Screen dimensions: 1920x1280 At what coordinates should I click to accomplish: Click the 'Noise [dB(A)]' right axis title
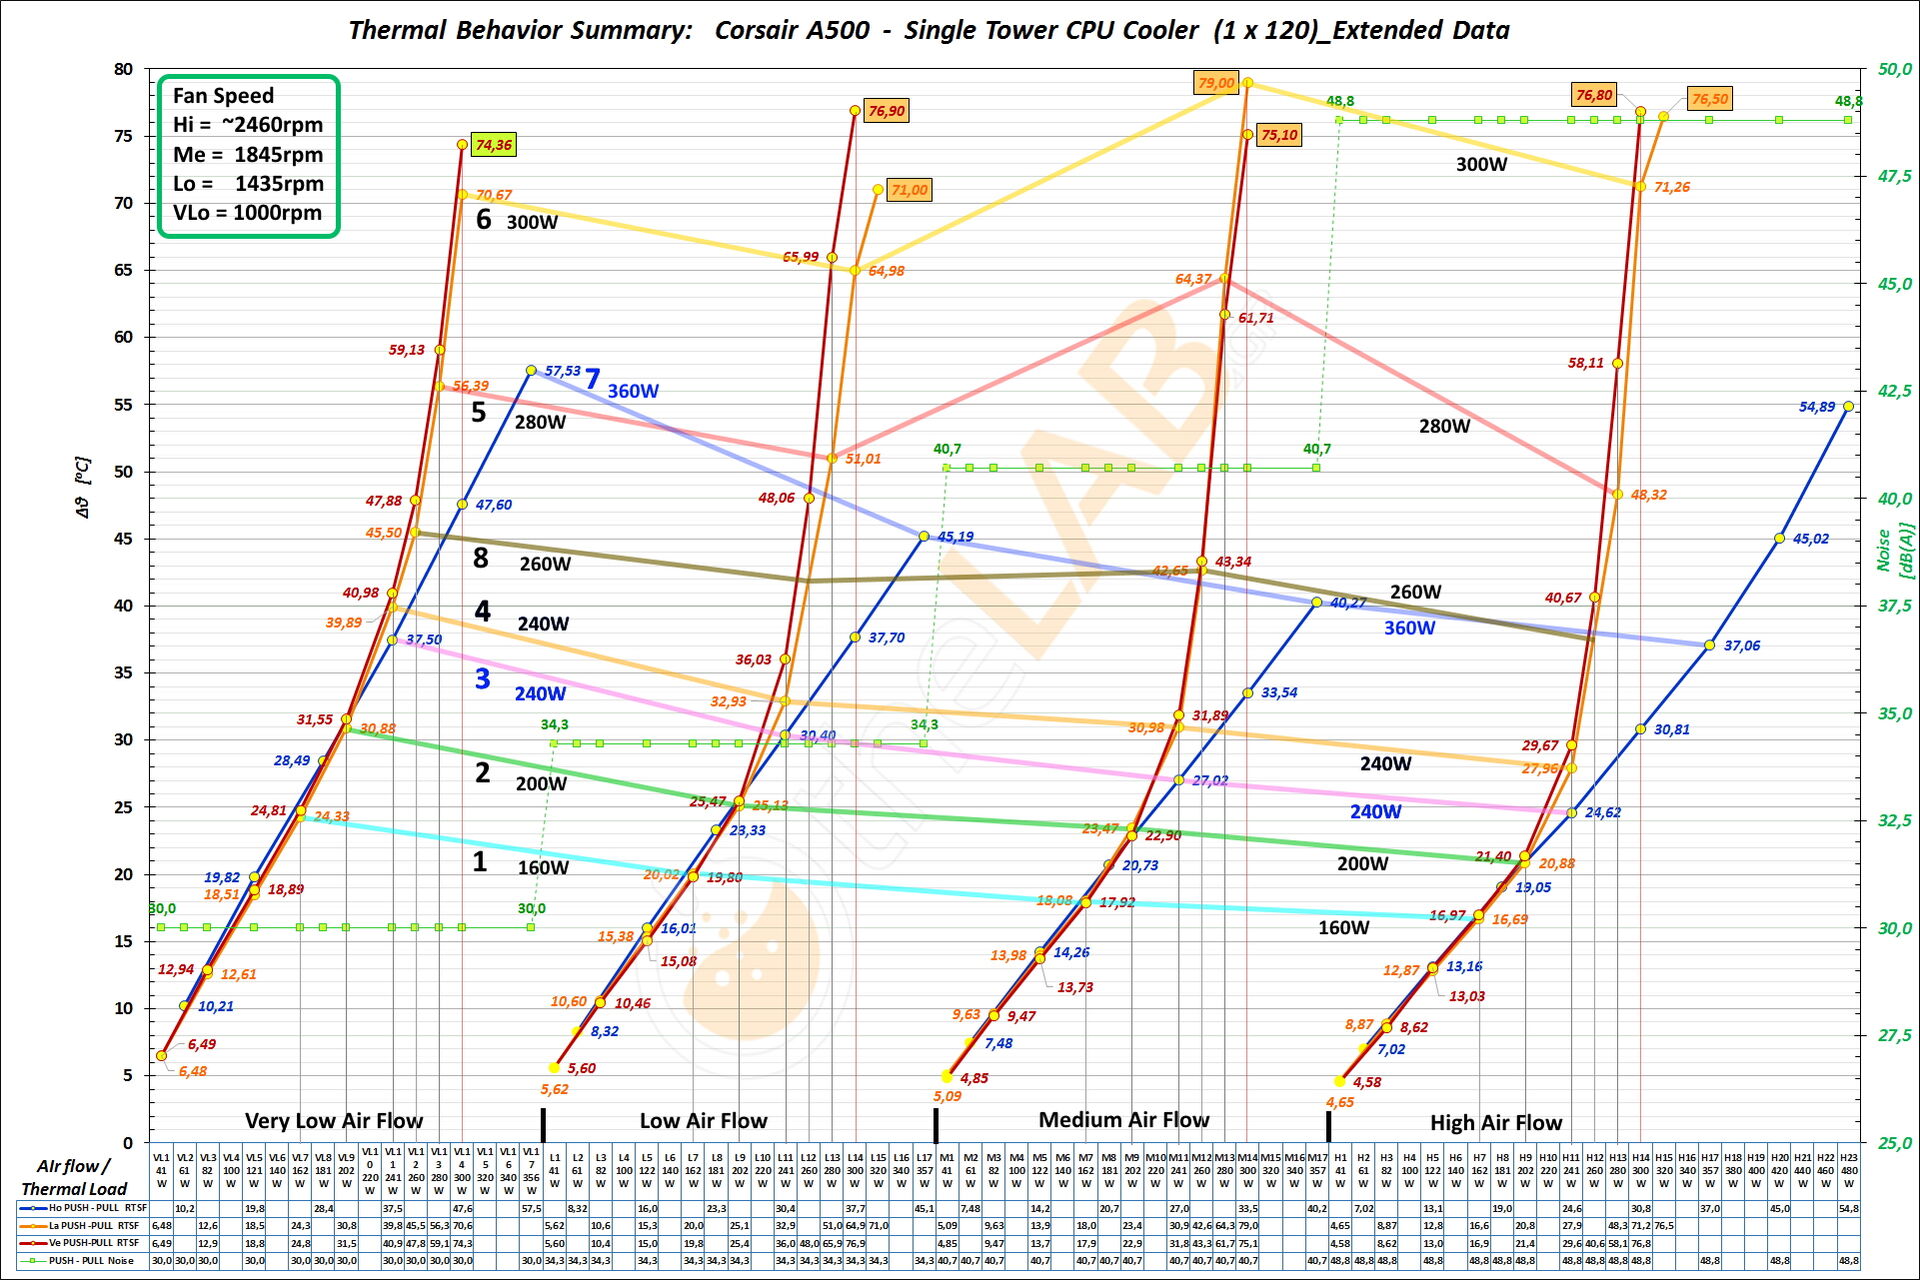pos(1894,550)
